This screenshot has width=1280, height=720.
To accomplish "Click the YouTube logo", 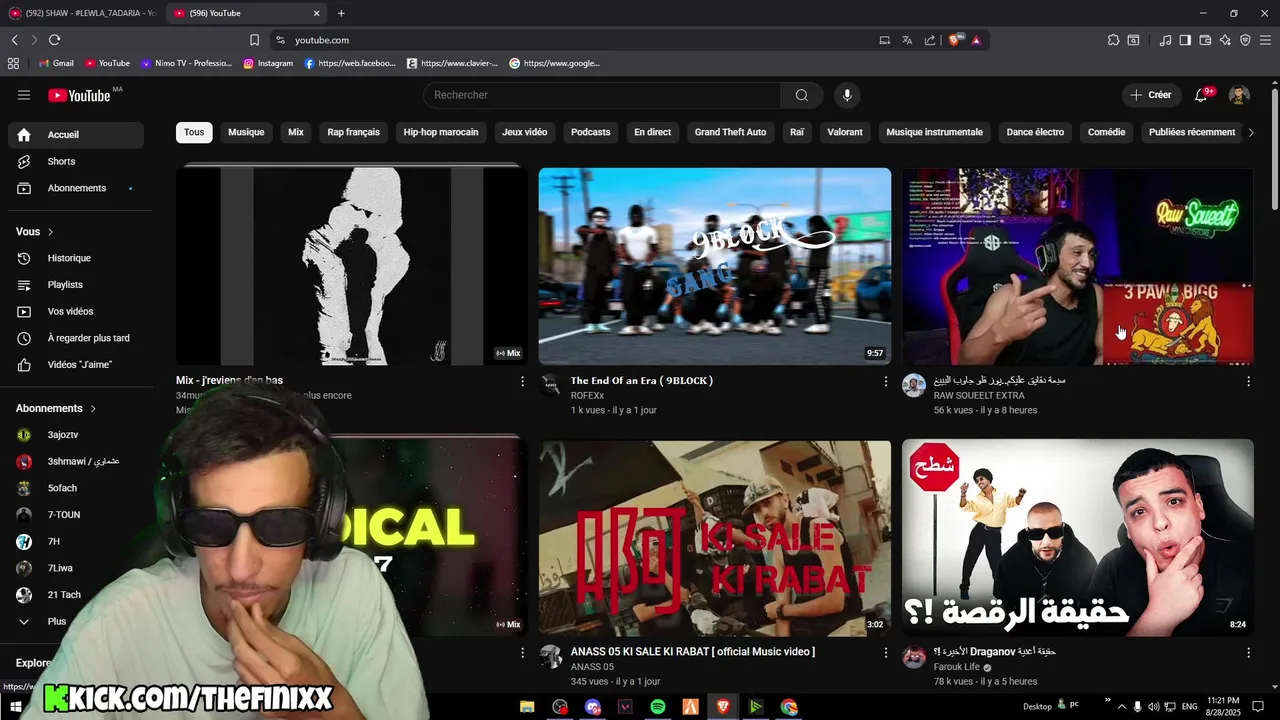I will pos(79,95).
